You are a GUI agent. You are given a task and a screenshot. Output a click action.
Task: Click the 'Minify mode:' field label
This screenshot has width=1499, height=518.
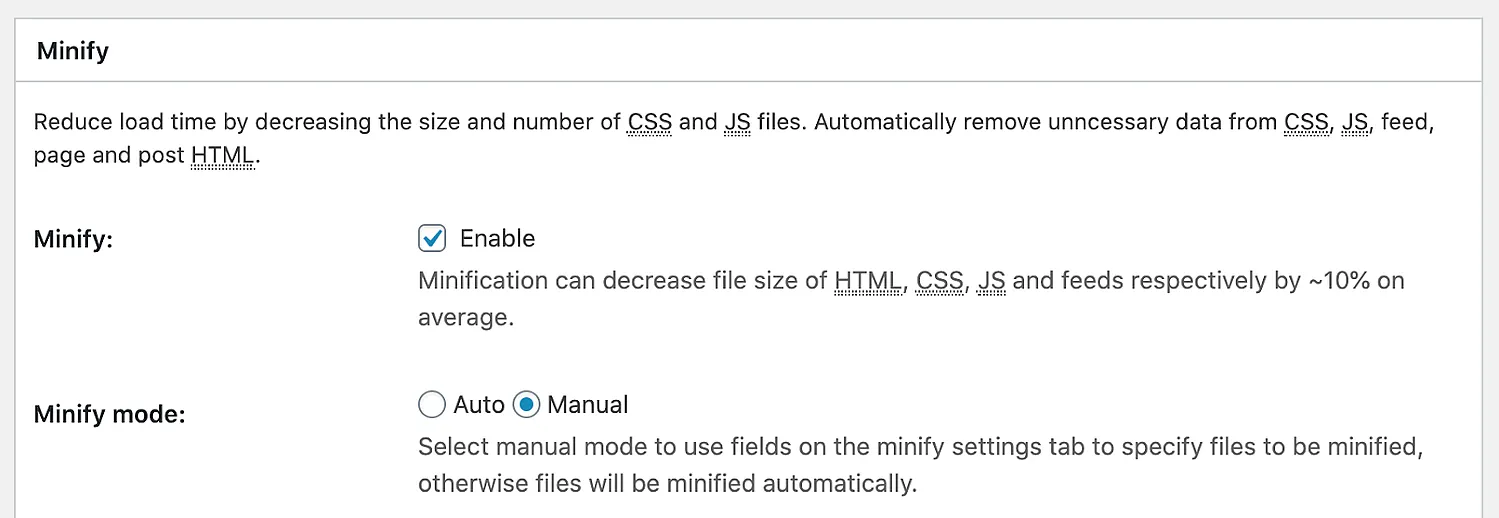pos(110,414)
